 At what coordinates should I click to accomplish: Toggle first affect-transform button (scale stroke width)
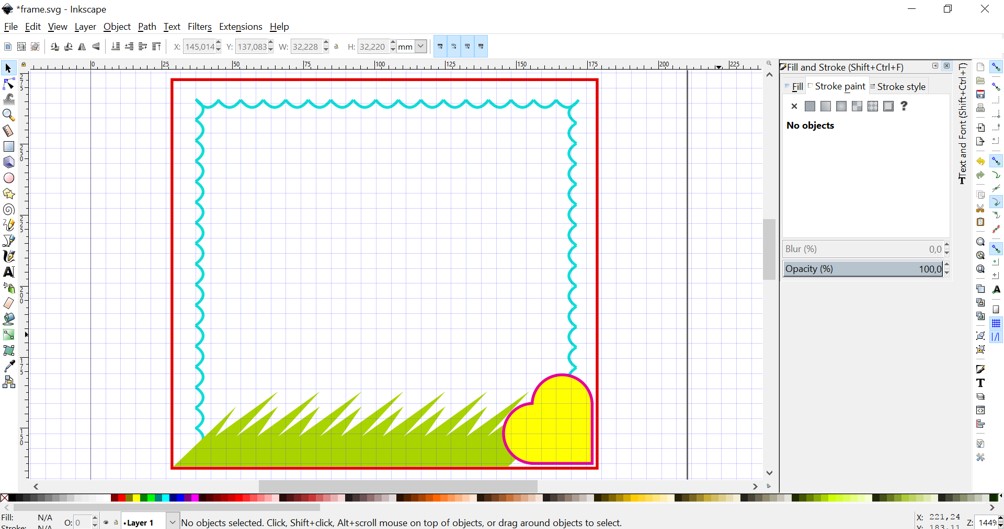440,46
